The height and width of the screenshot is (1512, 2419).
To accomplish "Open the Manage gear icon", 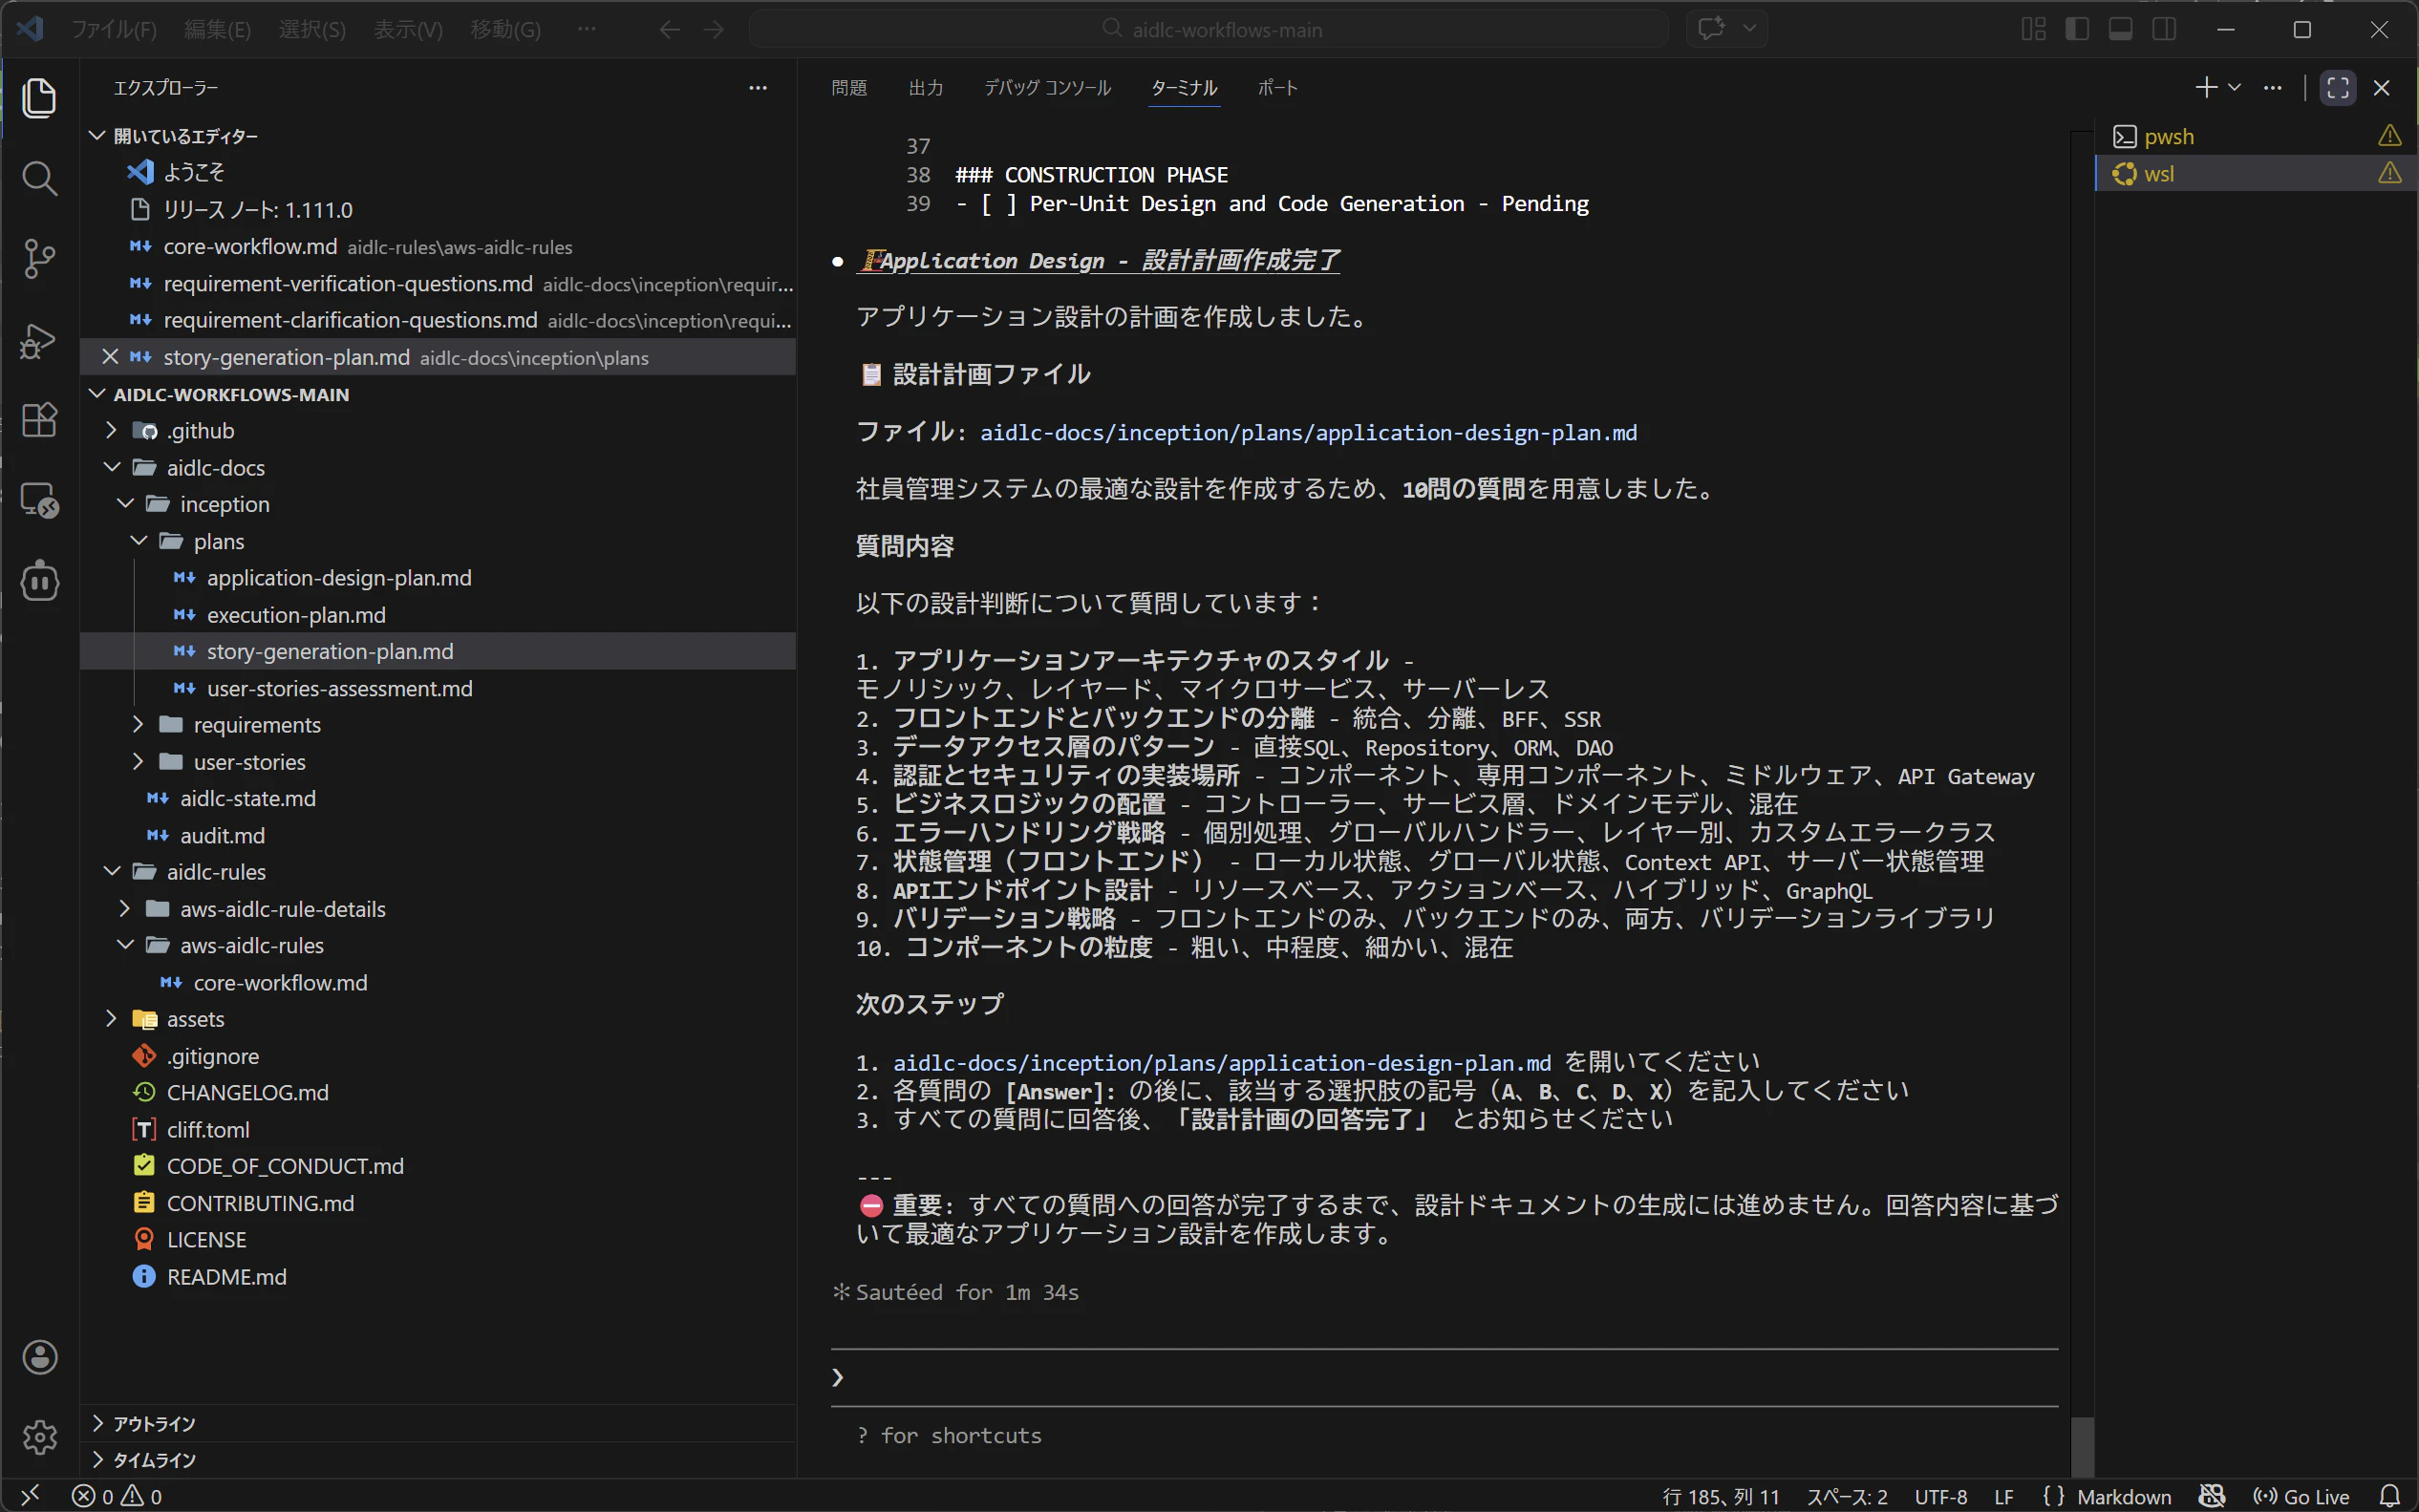I will tap(39, 1437).
